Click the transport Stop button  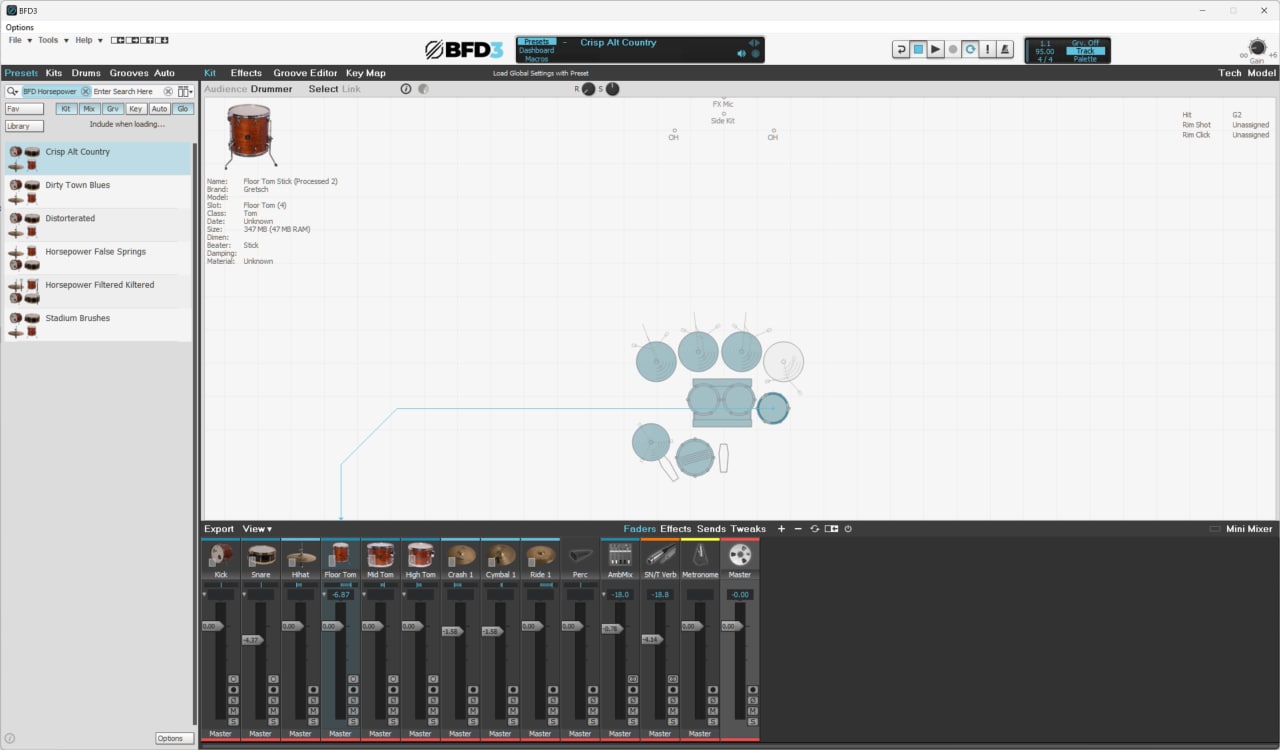[918, 49]
